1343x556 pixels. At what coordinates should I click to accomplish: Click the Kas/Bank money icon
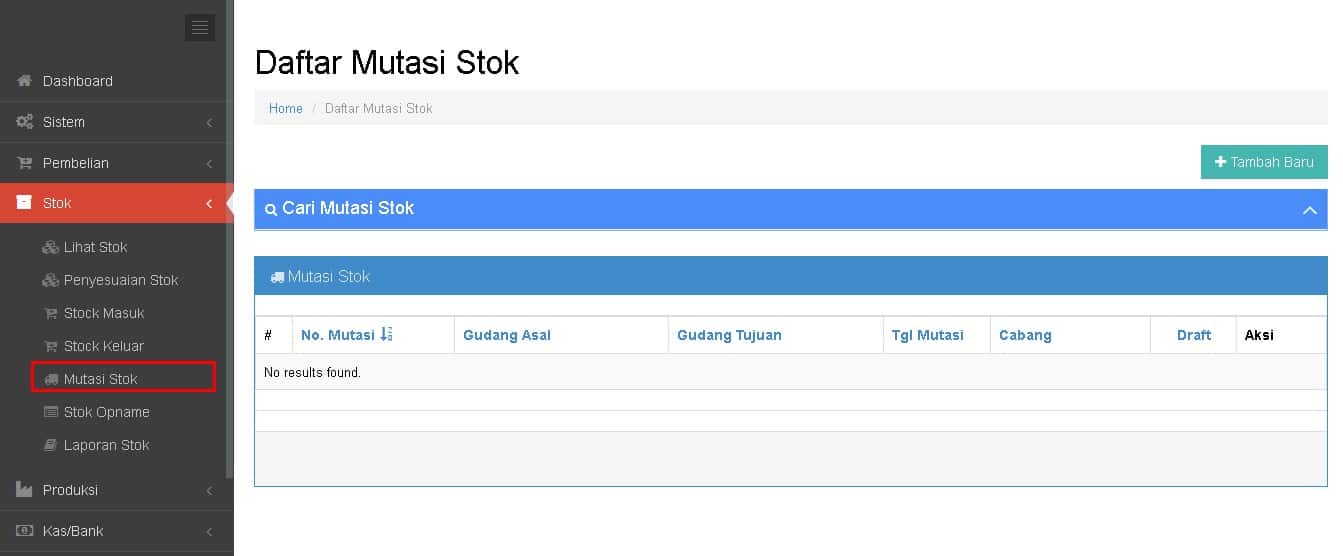(25, 531)
